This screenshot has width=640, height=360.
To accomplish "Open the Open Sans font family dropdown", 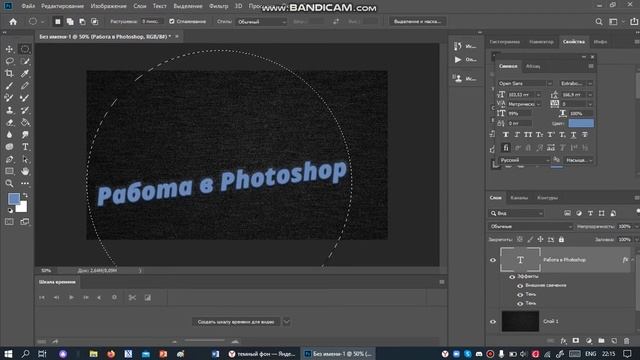I will click(x=525, y=83).
